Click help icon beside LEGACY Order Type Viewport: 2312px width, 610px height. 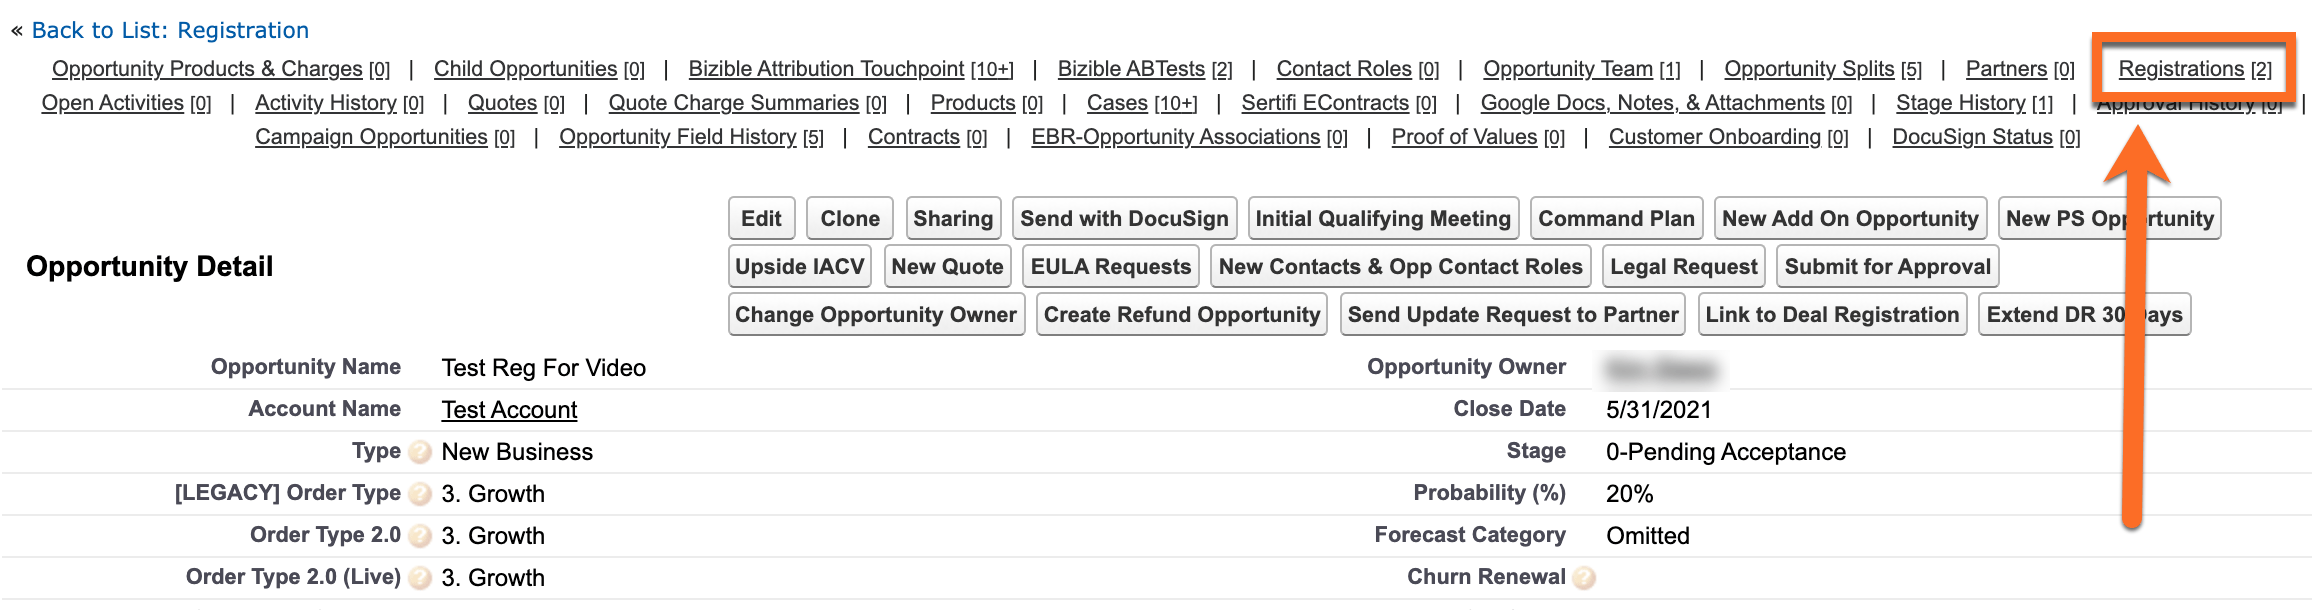(421, 494)
